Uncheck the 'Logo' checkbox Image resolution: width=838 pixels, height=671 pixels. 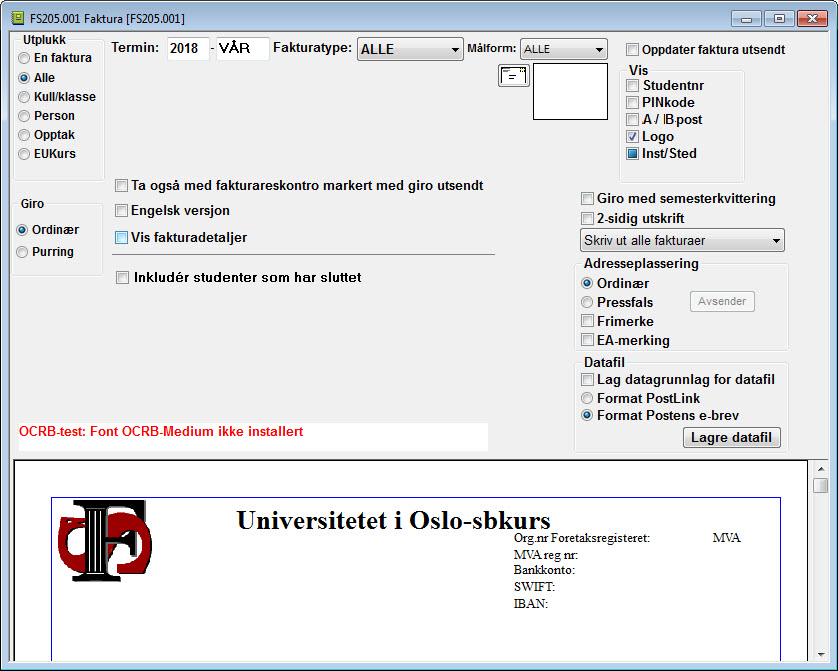633,137
